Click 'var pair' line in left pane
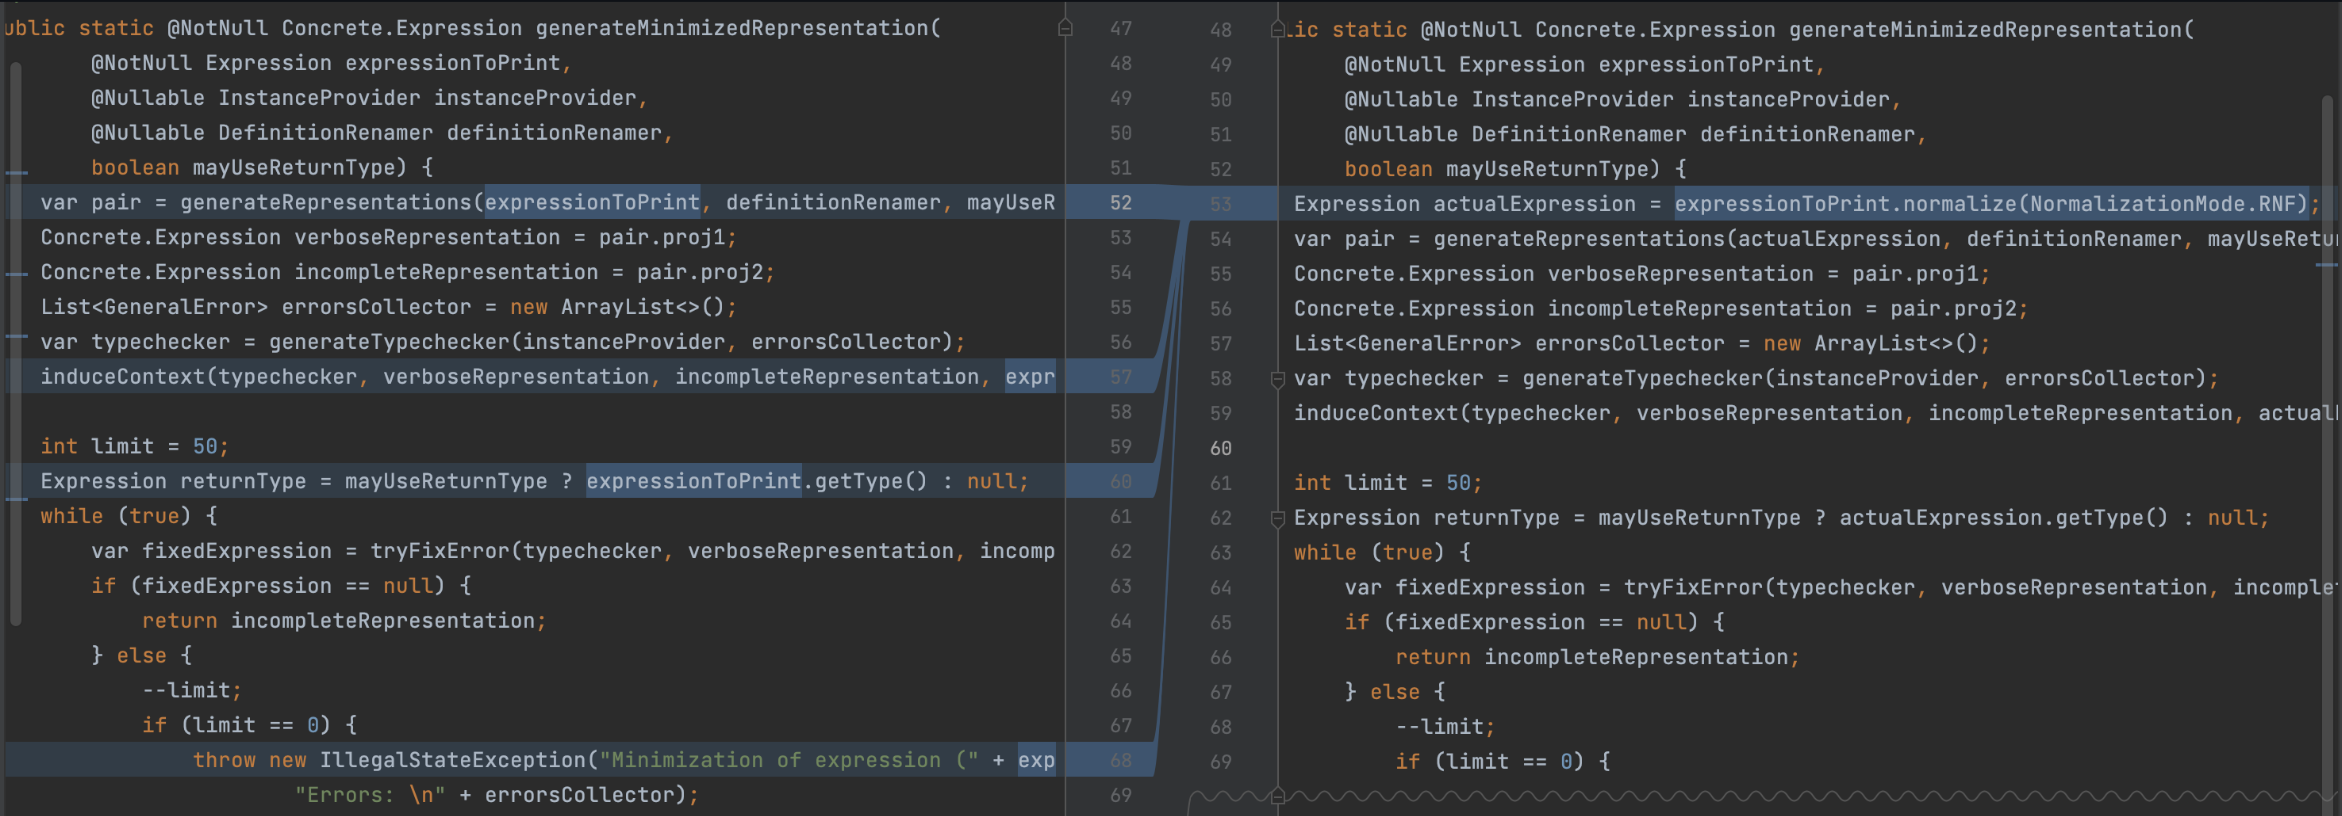 pyautogui.click(x=548, y=202)
